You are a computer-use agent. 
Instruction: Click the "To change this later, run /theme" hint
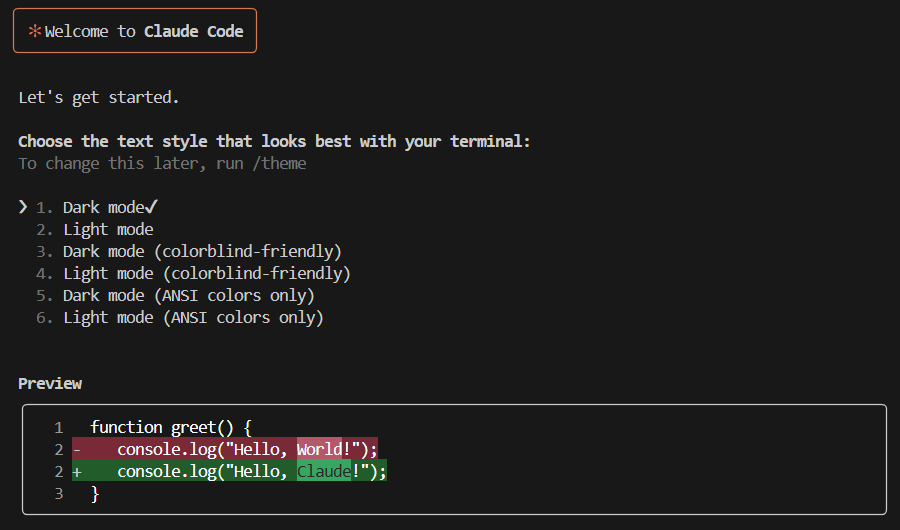pos(162,164)
